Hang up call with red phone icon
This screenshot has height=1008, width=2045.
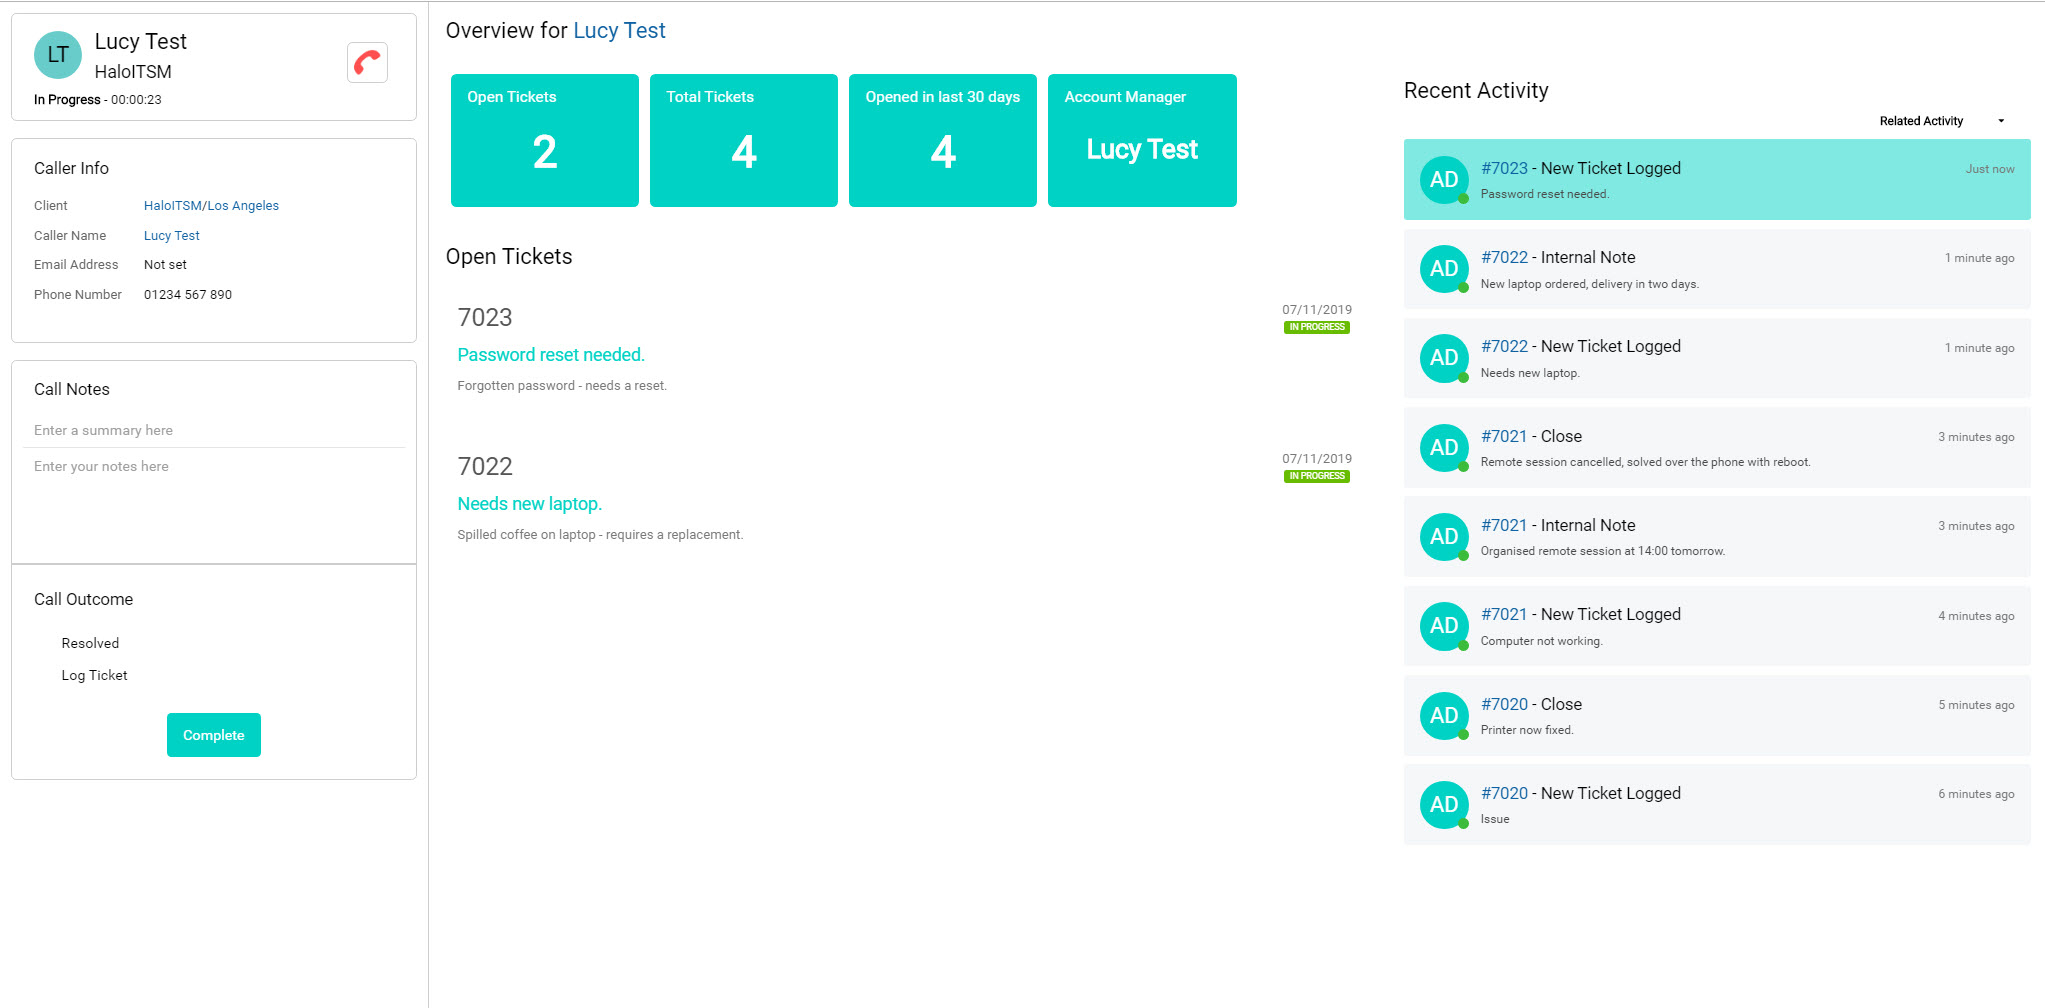coord(367,63)
